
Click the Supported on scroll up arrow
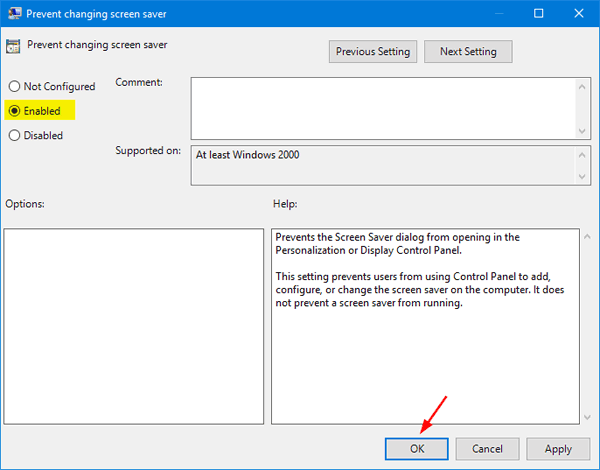[x=582, y=155]
